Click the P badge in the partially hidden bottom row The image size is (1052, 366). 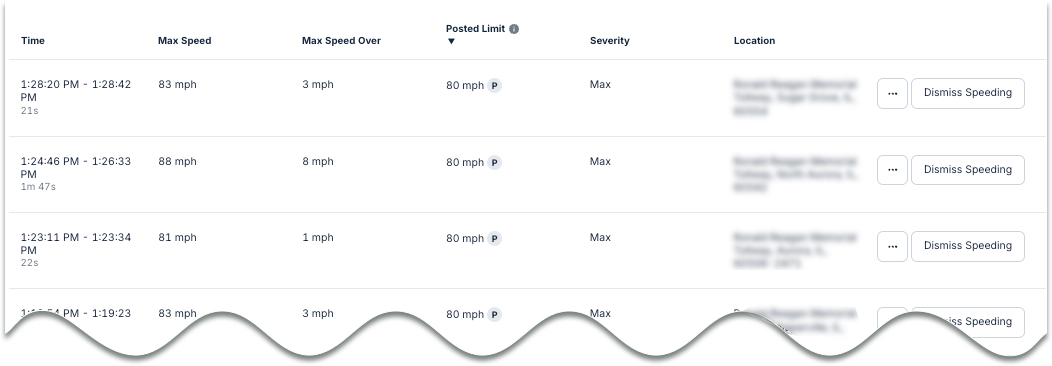(494, 314)
